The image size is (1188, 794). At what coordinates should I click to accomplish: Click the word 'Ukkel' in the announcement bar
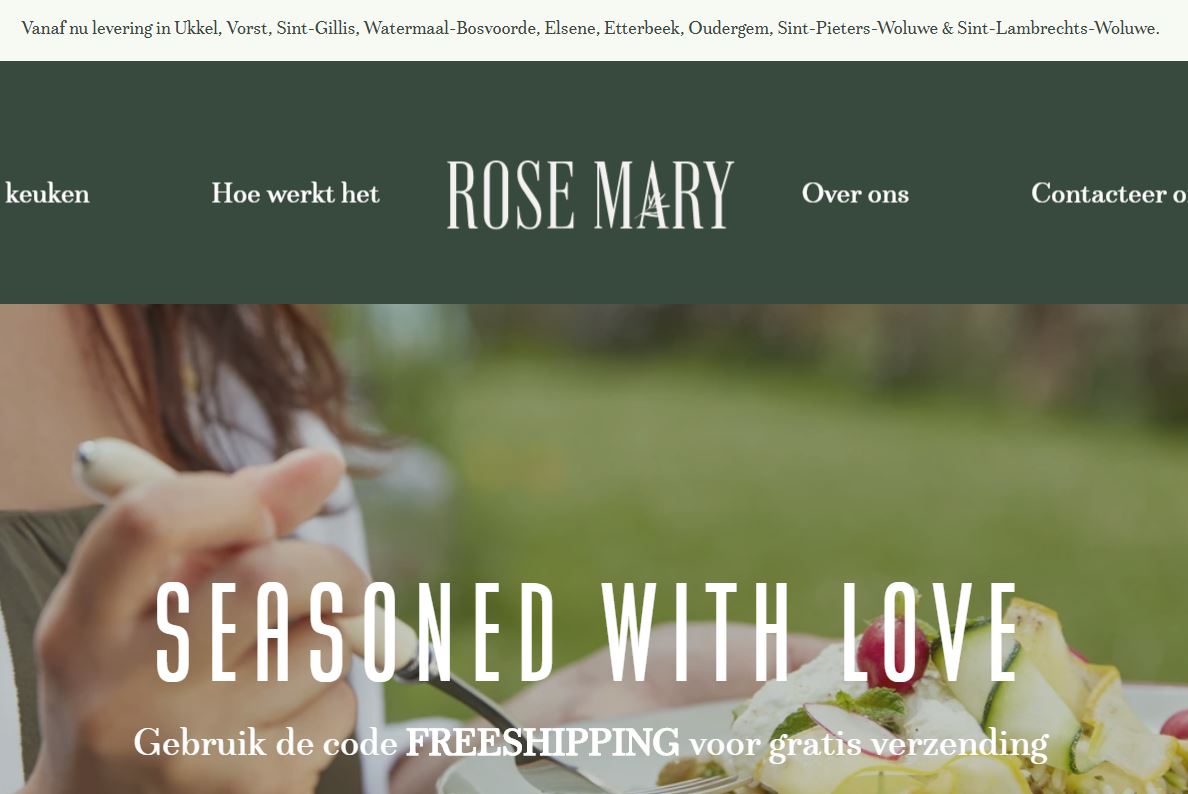[x=195, y=29]
